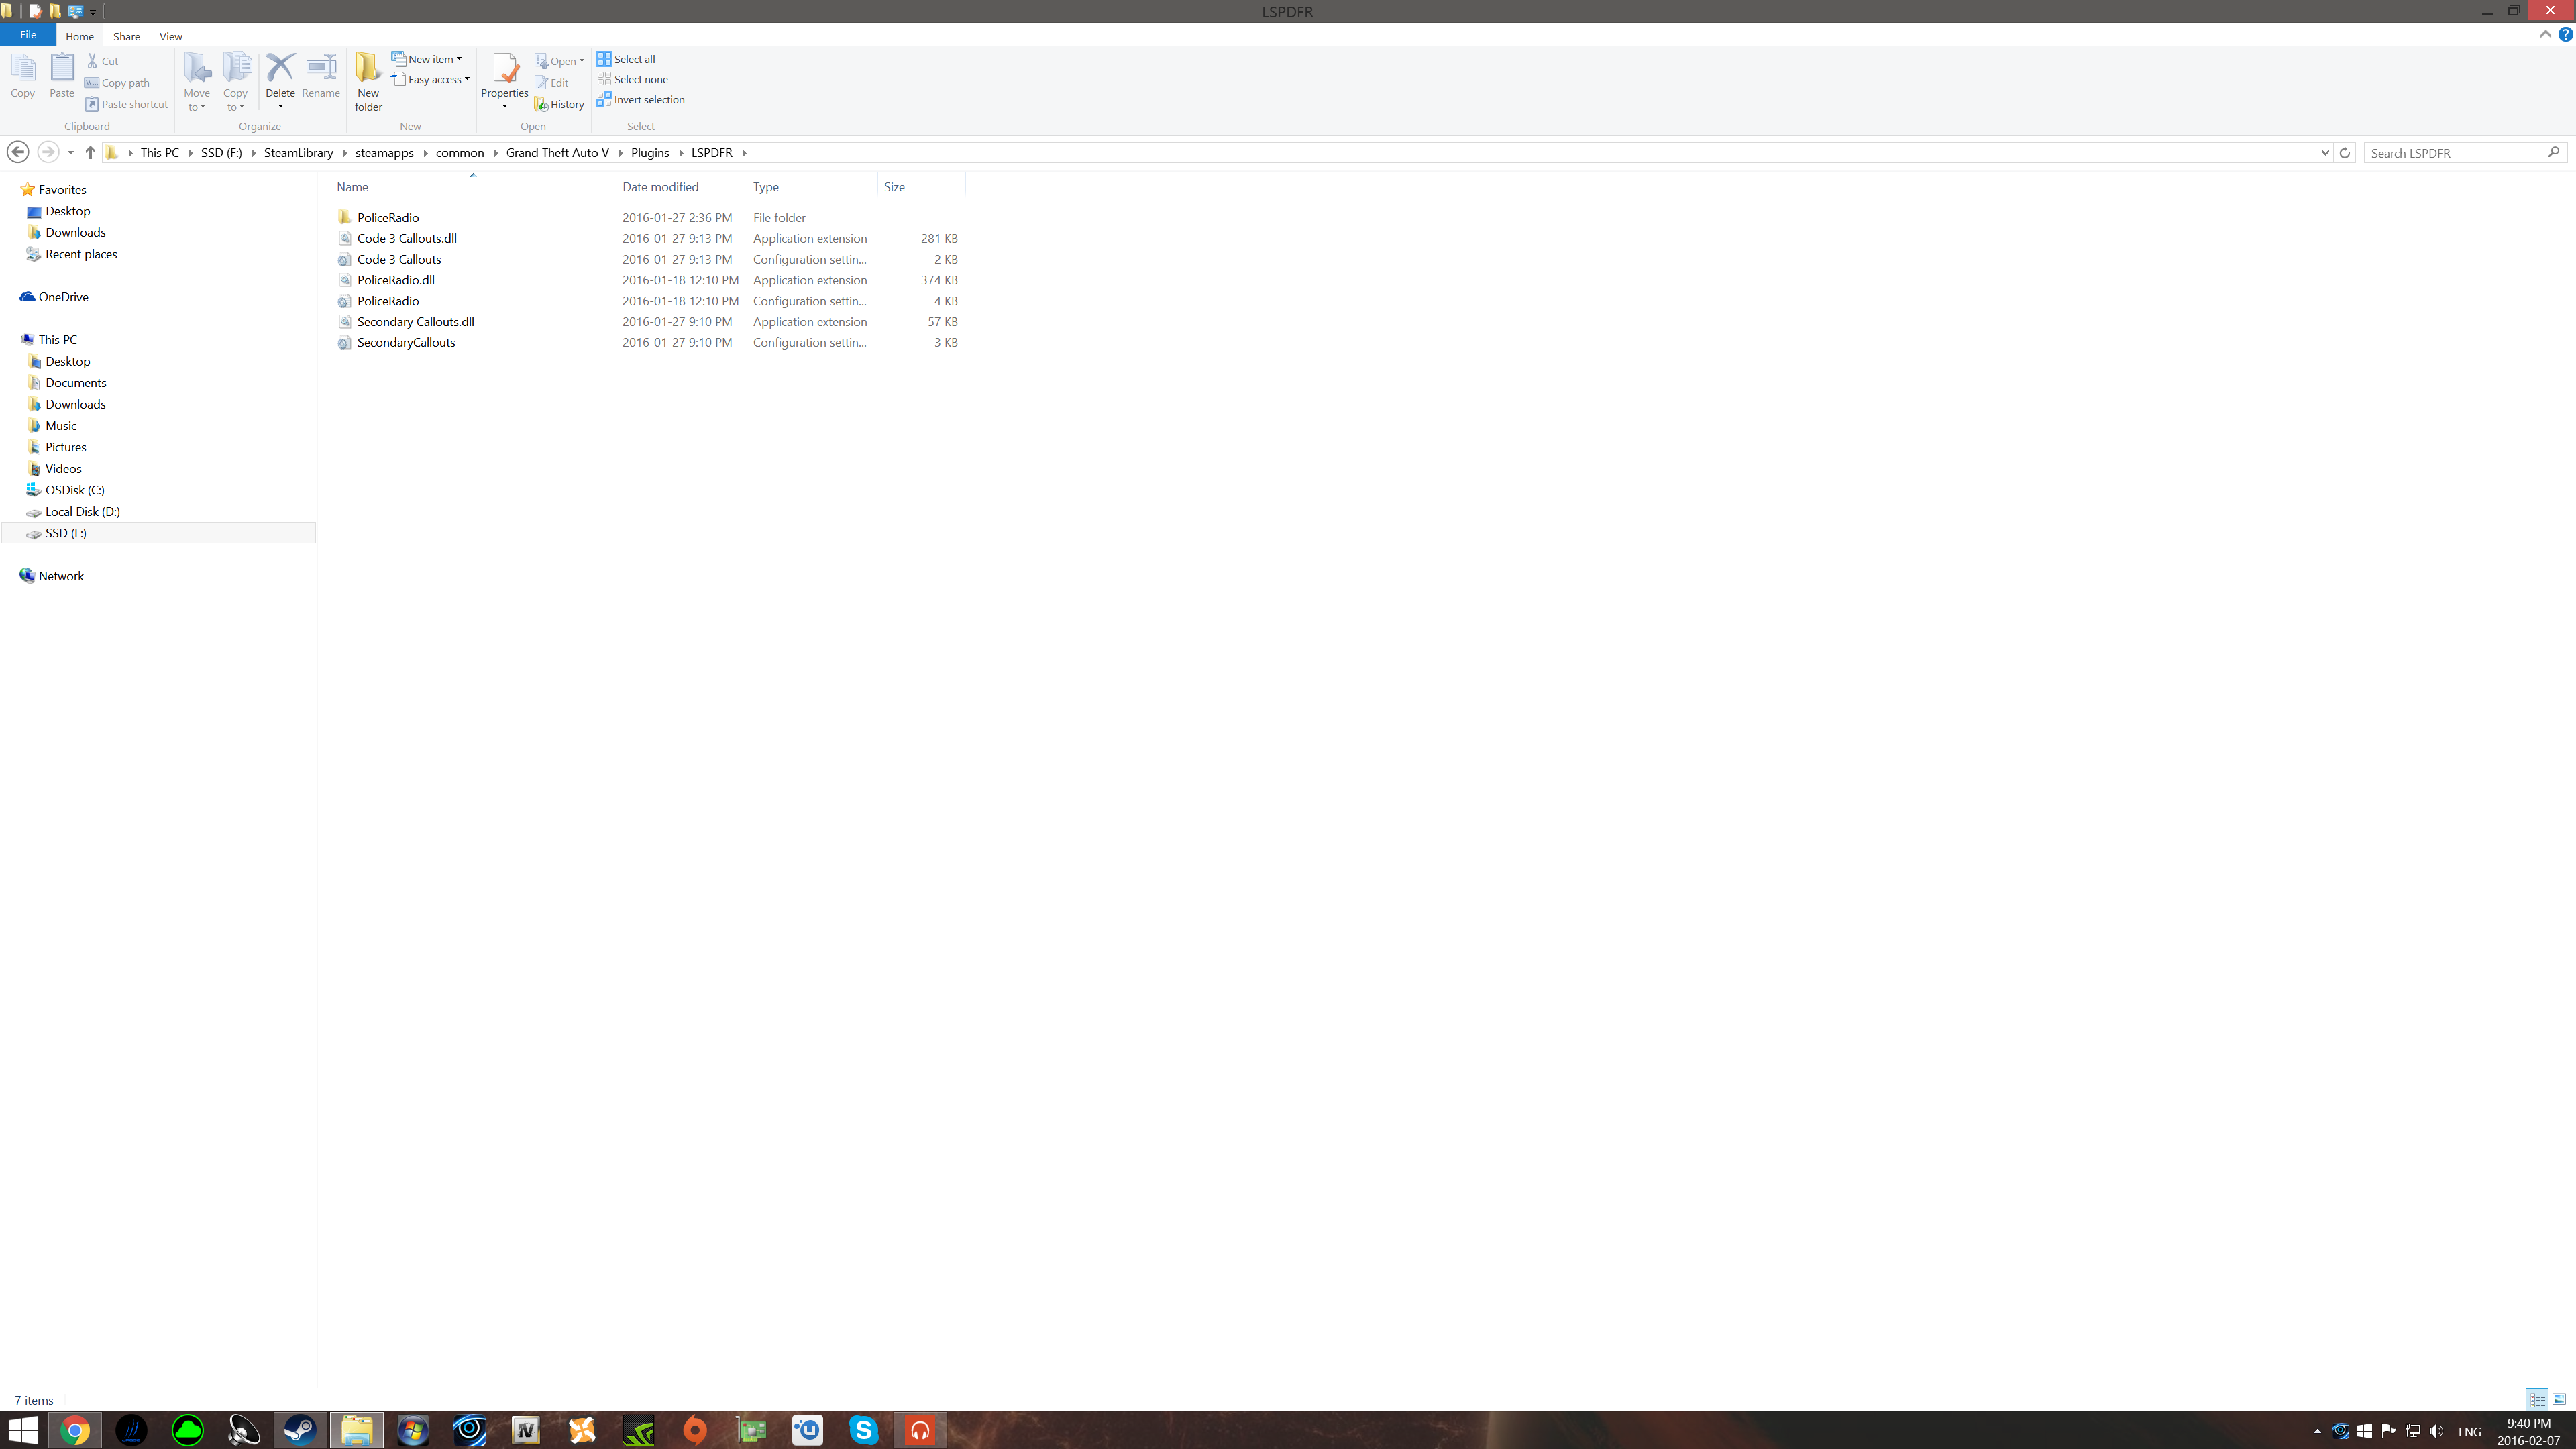The height and width of the screenshot is (1449, 2576).
Task: Open the File menu tab
Action: coord(28,34)
